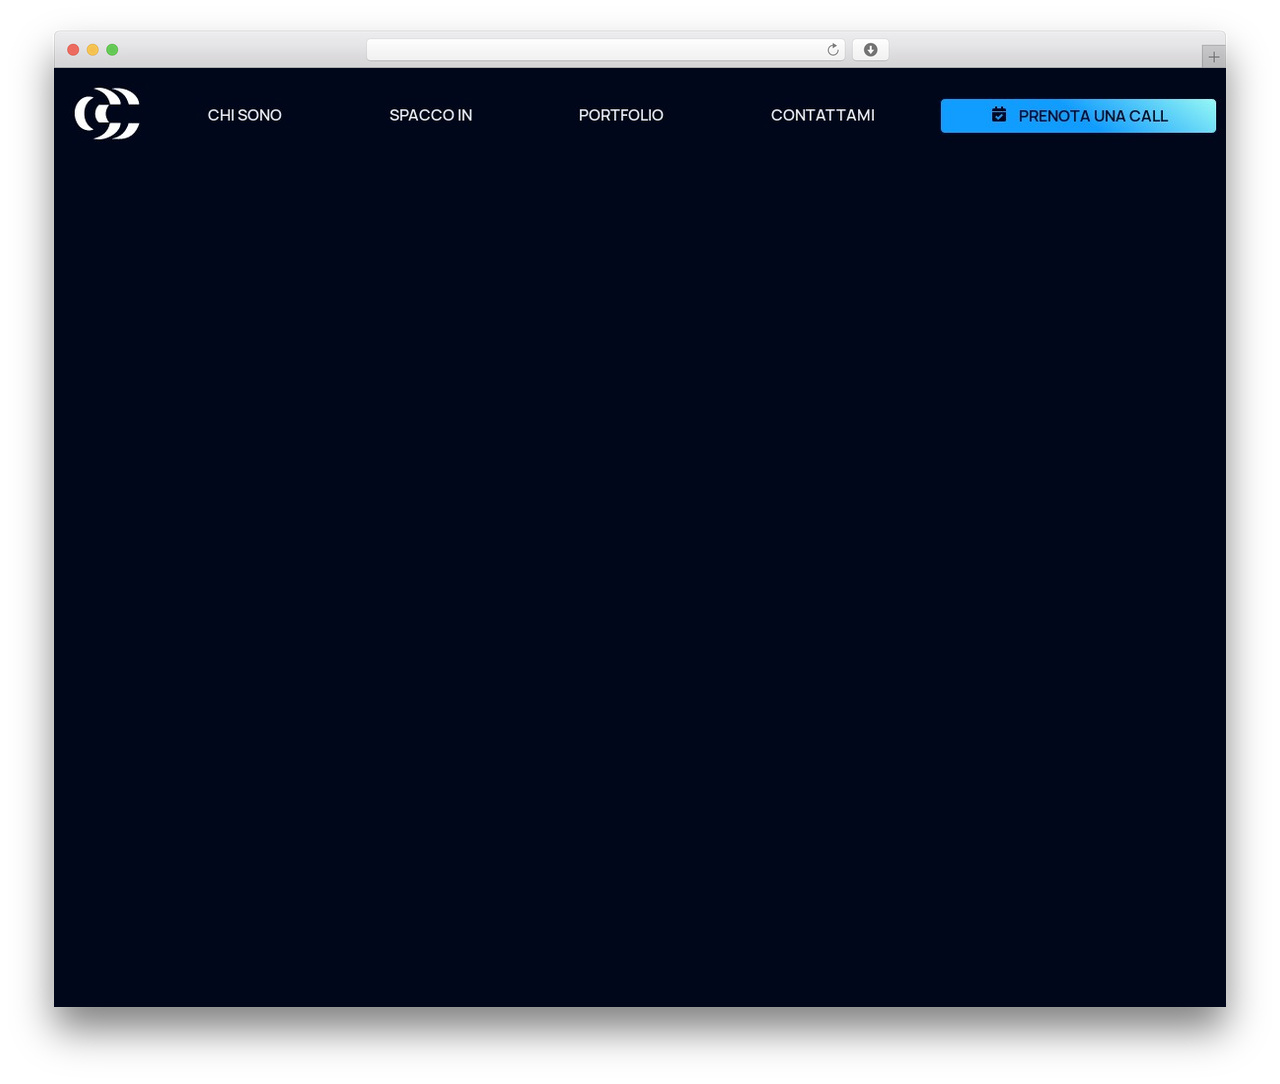This screenshot has width=1280, height=1084.
Task: Minimize the window with the yellow button
Action: [x=92, y=50]
